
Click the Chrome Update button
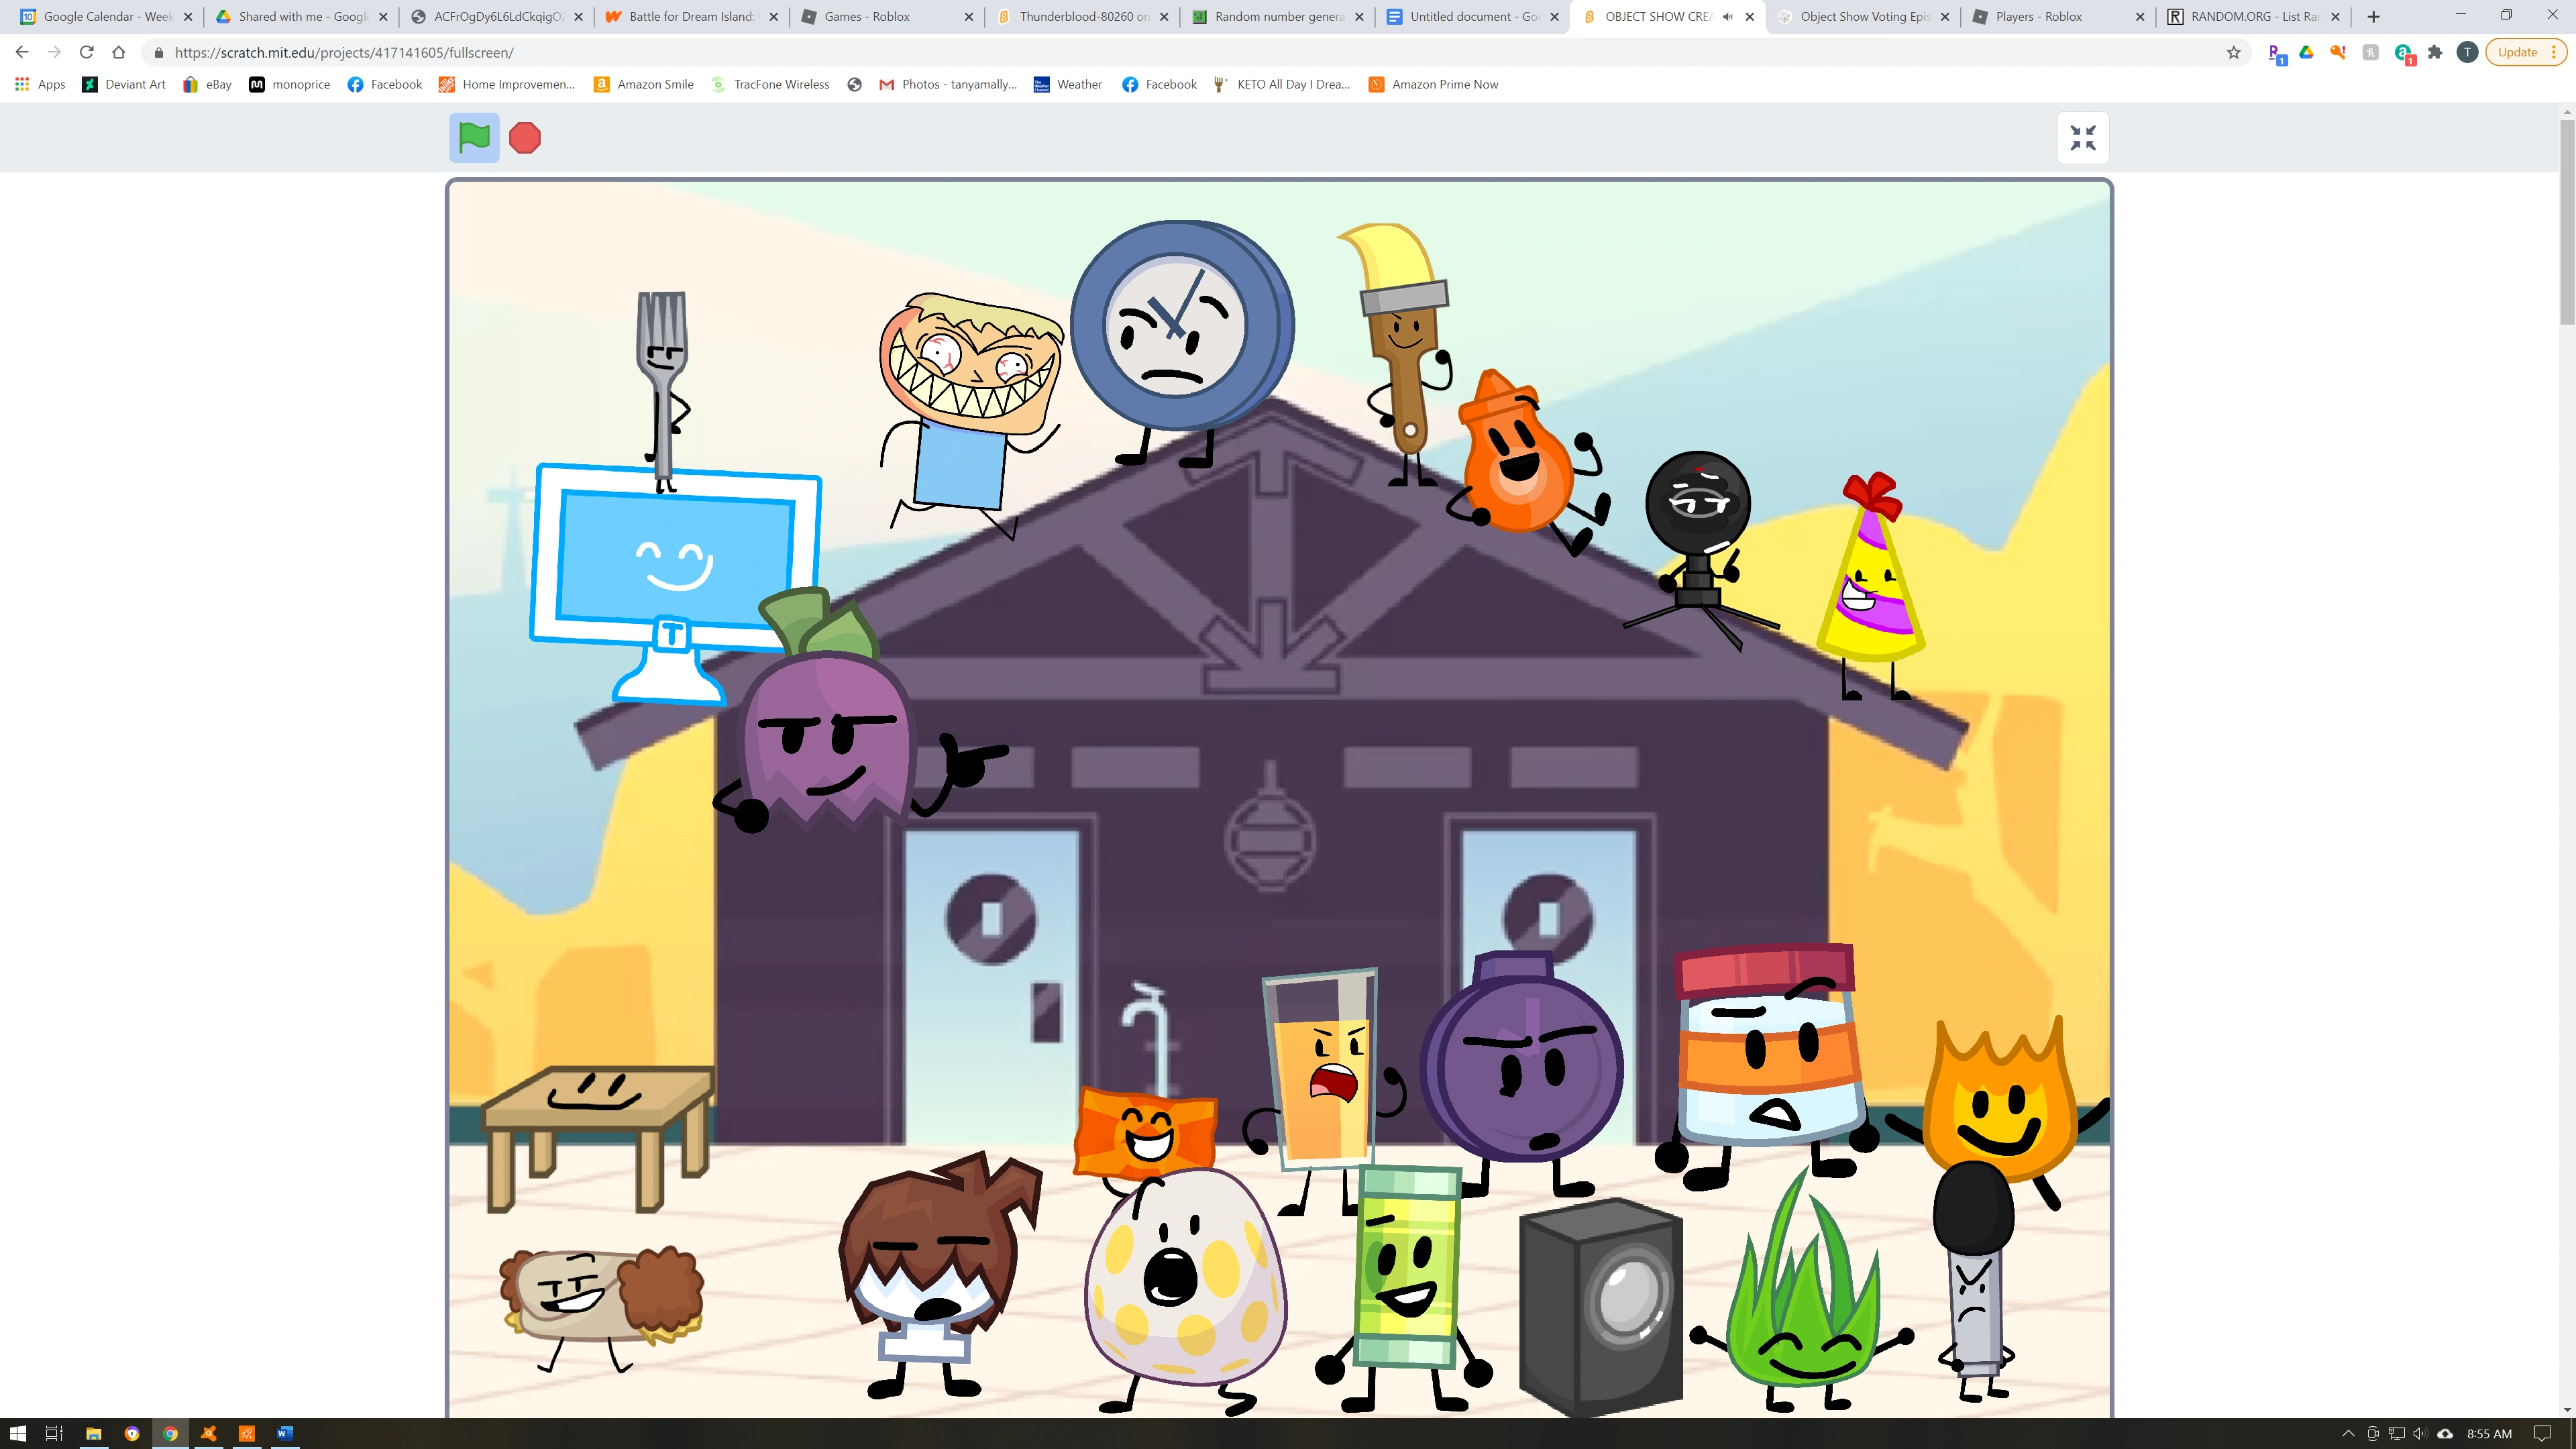click(x=2517, y=53)
